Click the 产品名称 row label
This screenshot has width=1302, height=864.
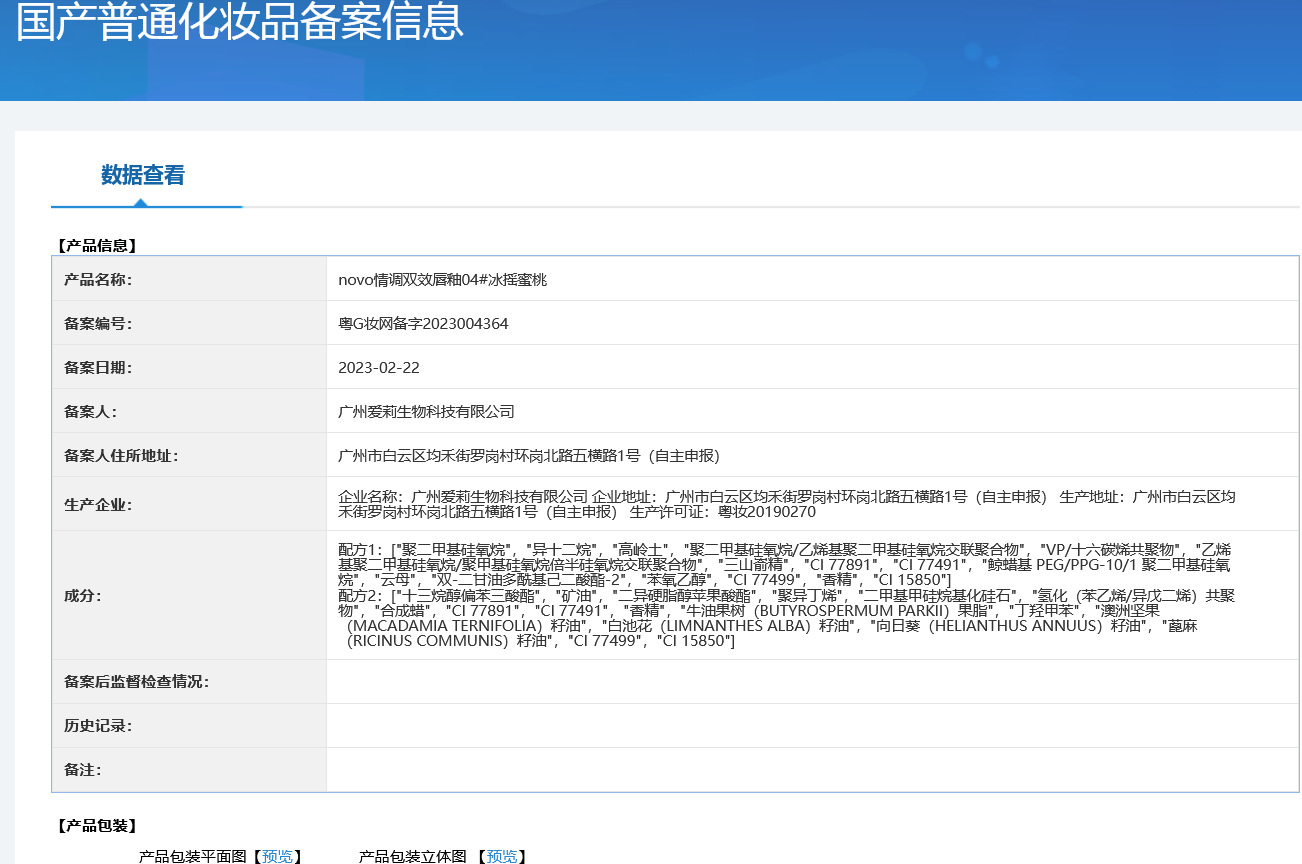(x=98, y=280)
